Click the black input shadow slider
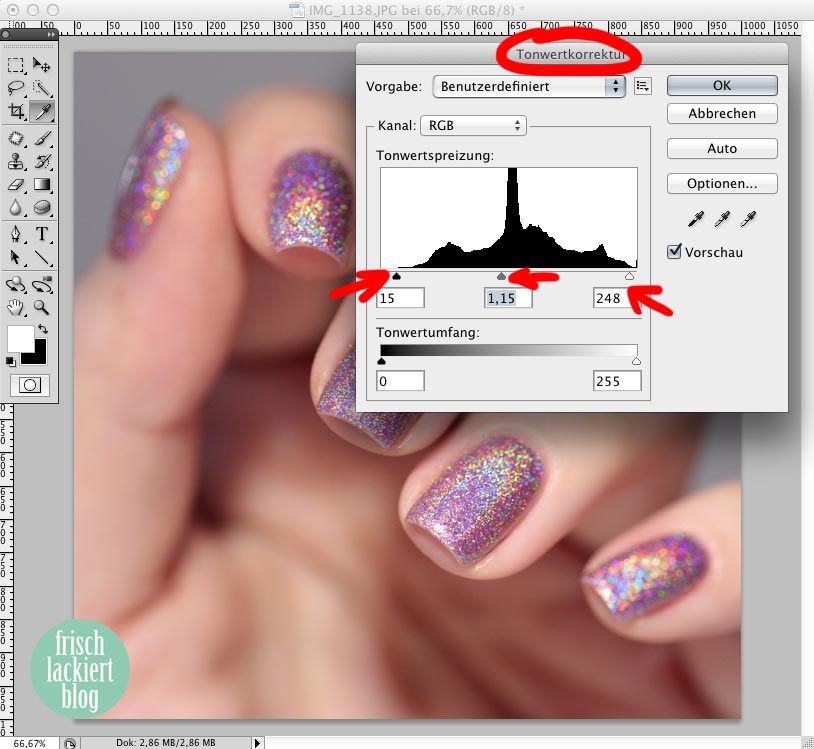This screenshot has height=749, width=814. 397,276
